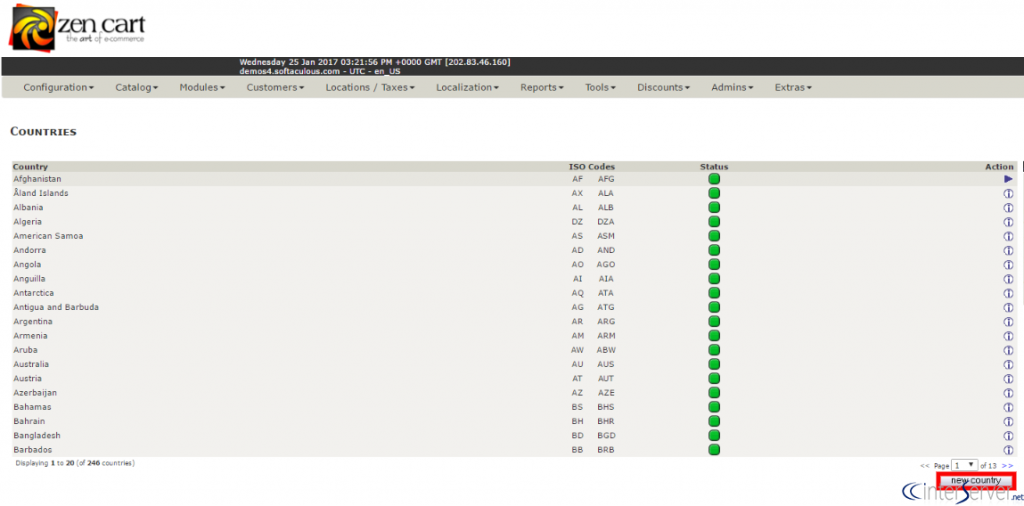Toggle Barbados green status indicator
The width and height of the screenshot is (1024, 506).
click(714, 450)
